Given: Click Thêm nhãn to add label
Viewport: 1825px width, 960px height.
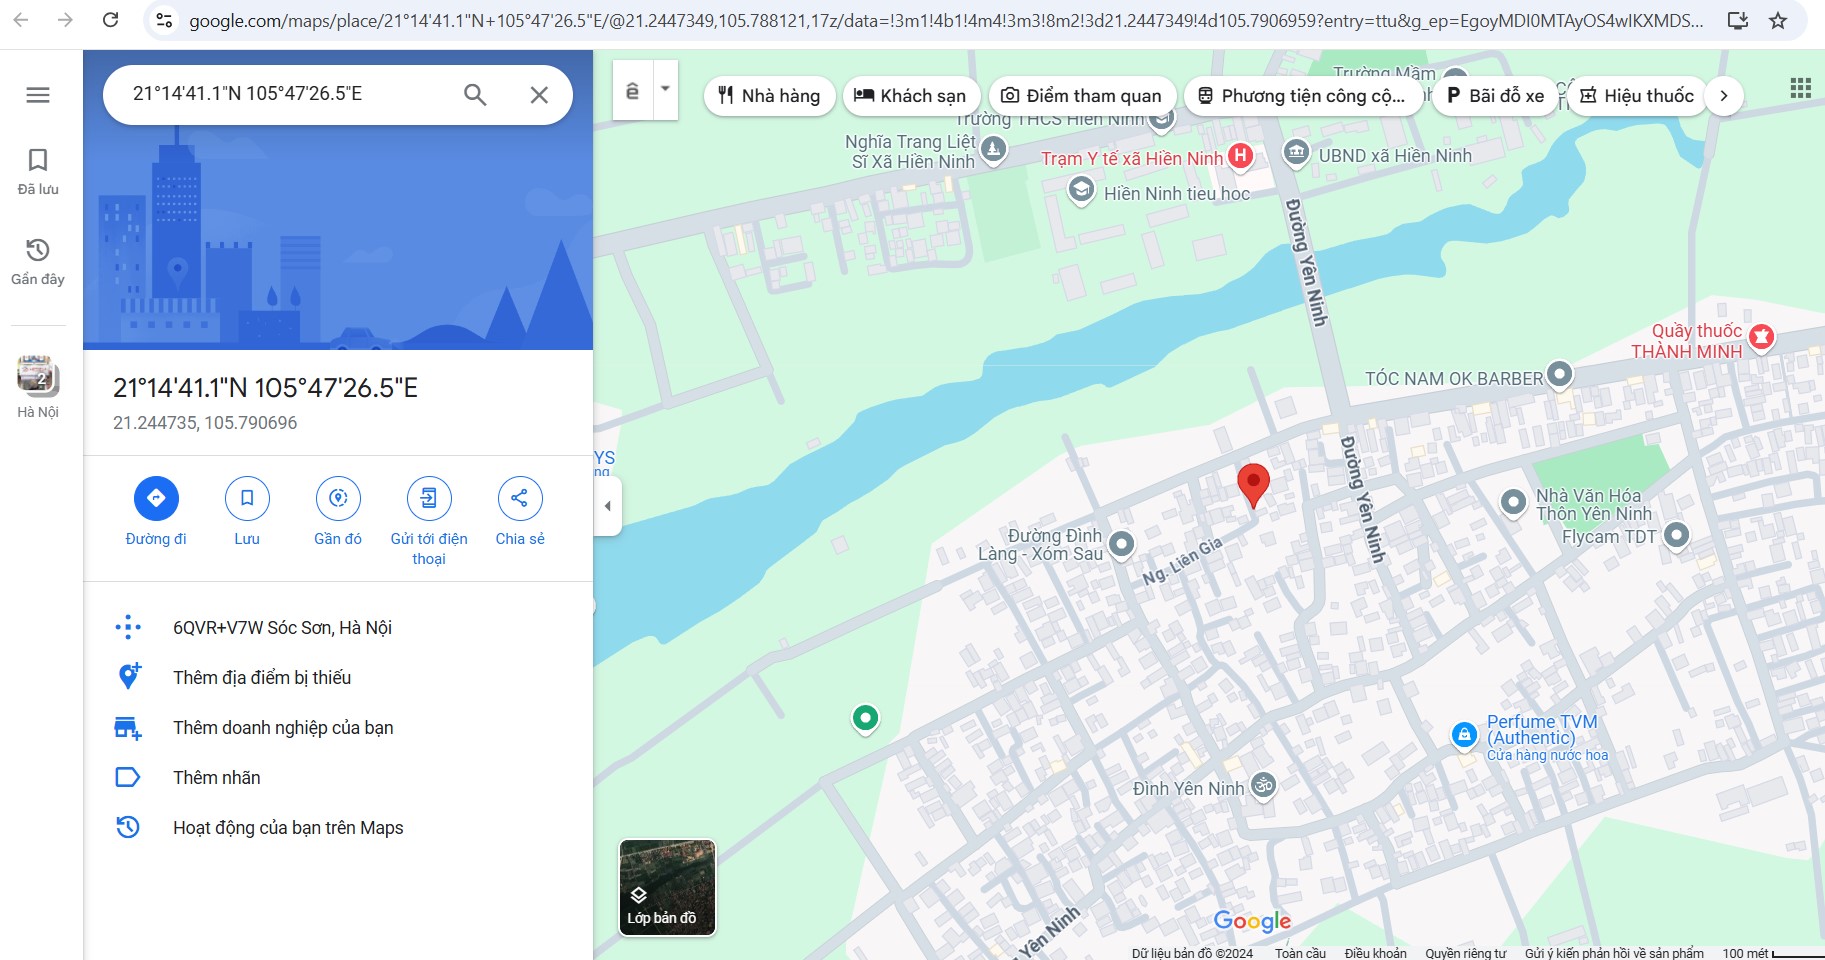Looking at the screenshot, I should click(x=338, y=778).
